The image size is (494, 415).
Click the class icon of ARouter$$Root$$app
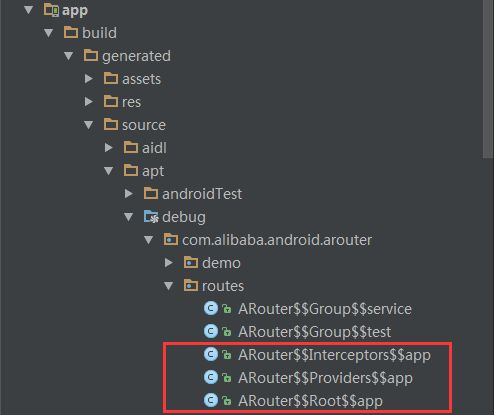pyautogui.click(x=211, y=400)
